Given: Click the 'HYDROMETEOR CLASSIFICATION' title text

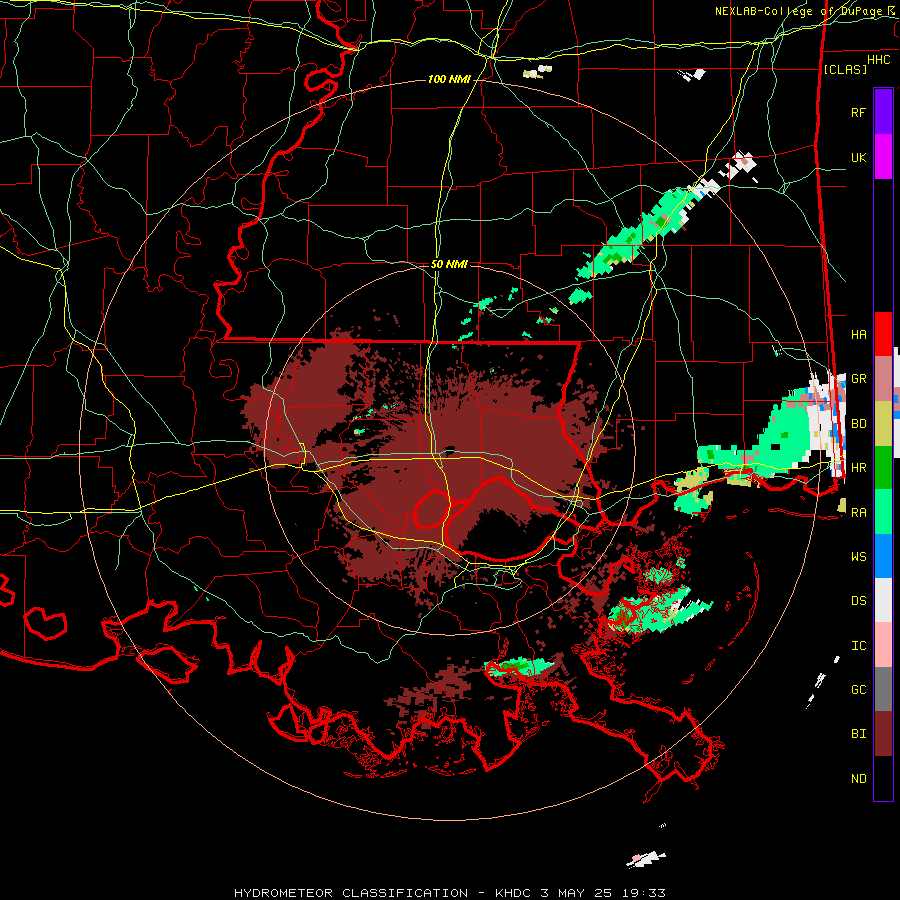Looking at the screenshot, I should [351, 893].
